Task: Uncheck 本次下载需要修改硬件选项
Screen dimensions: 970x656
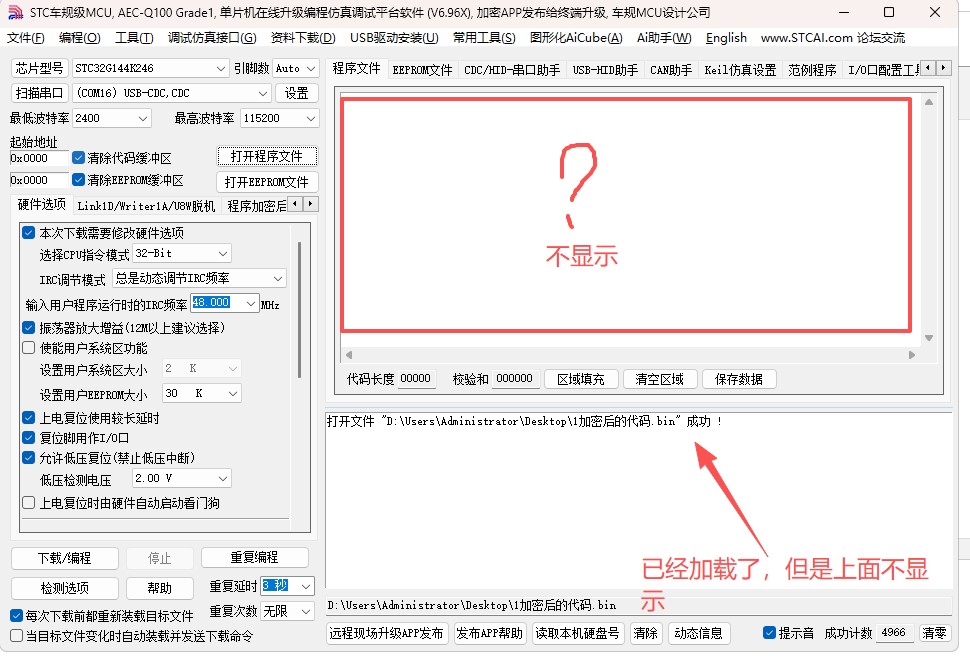Action: click(28, 233)
